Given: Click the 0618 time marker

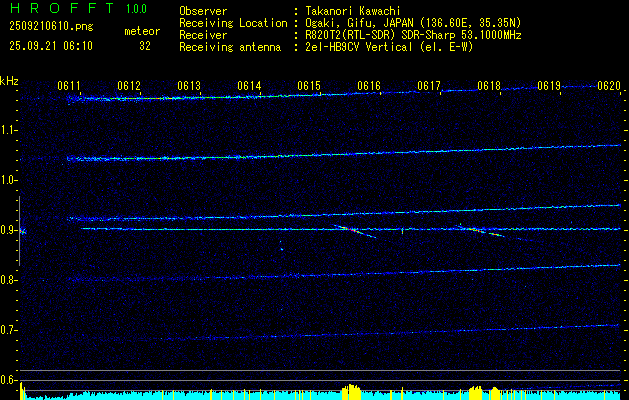Looking at the screenshot, I should pos(489,86).
